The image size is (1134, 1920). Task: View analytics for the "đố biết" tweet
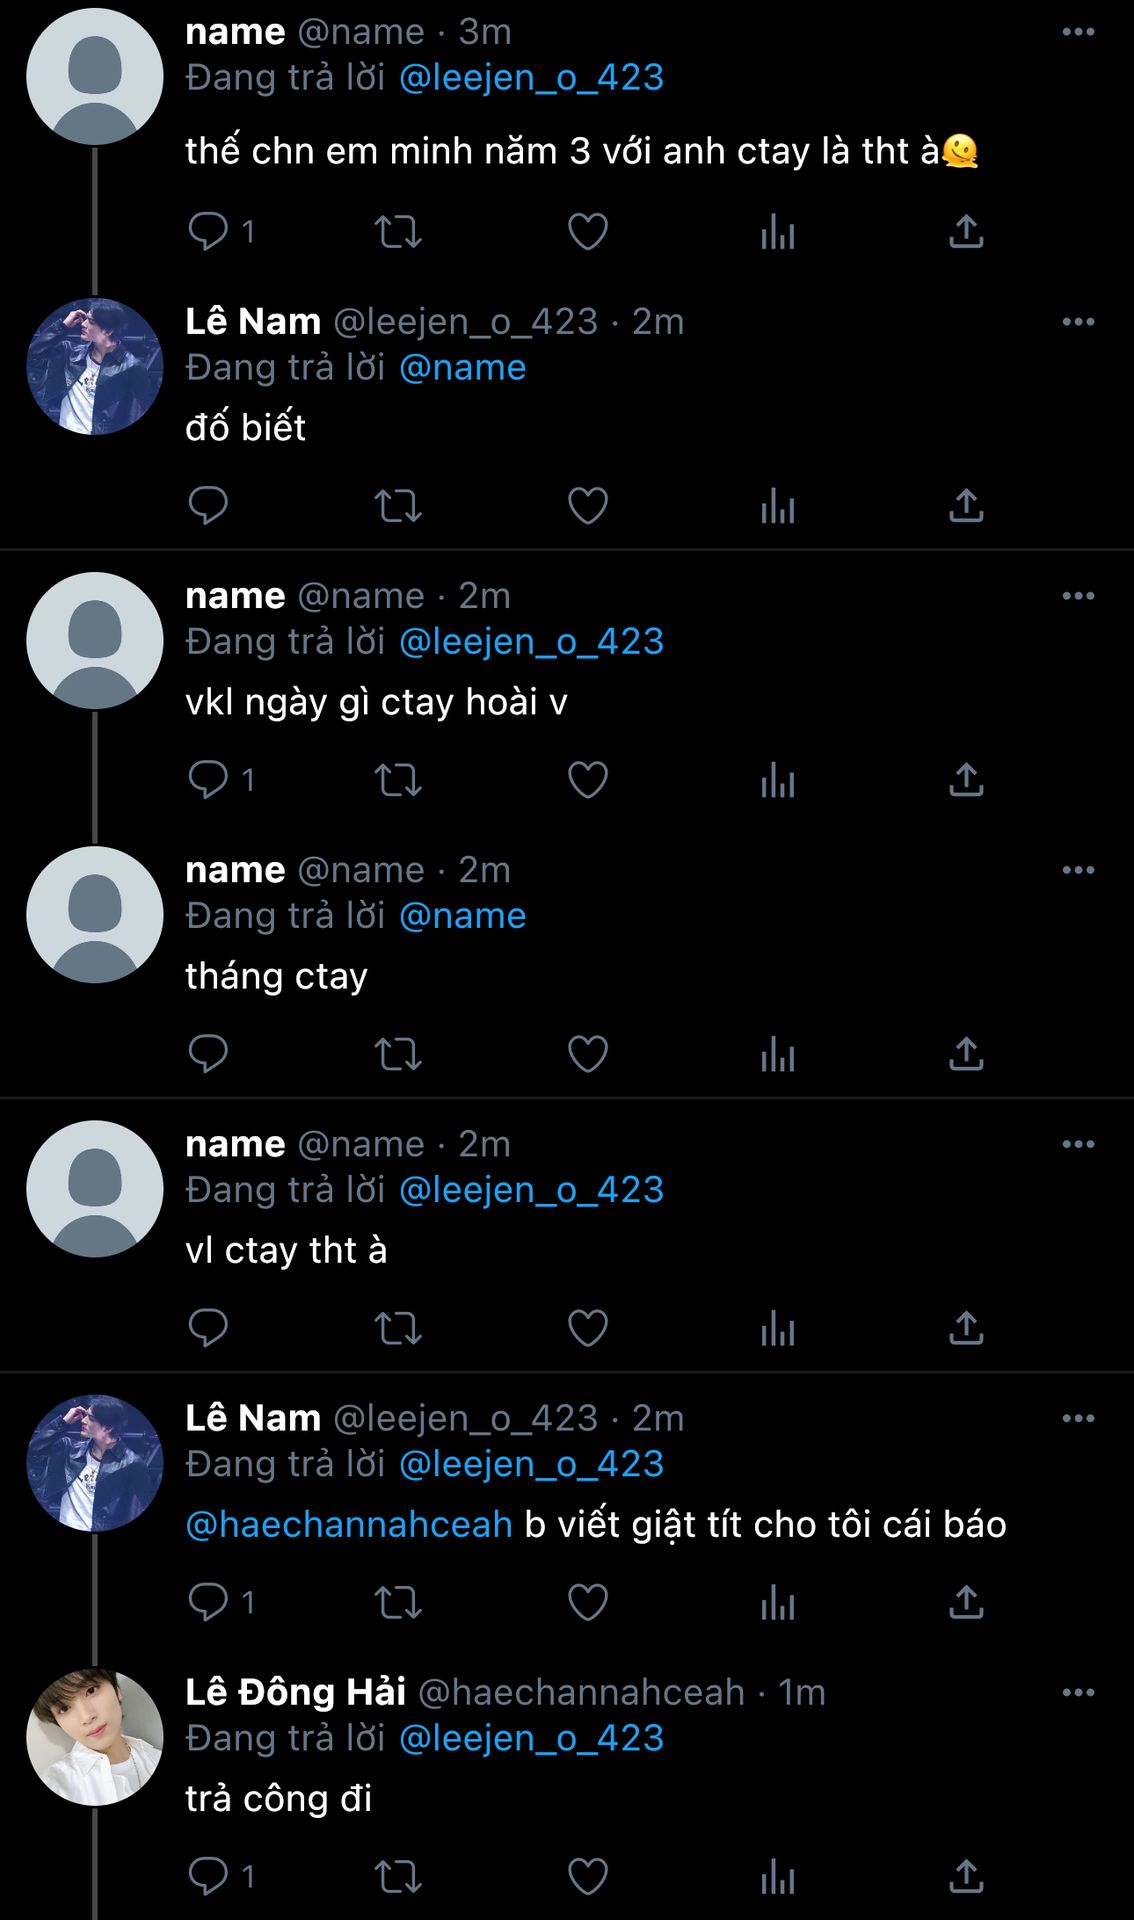coord(777,506)
